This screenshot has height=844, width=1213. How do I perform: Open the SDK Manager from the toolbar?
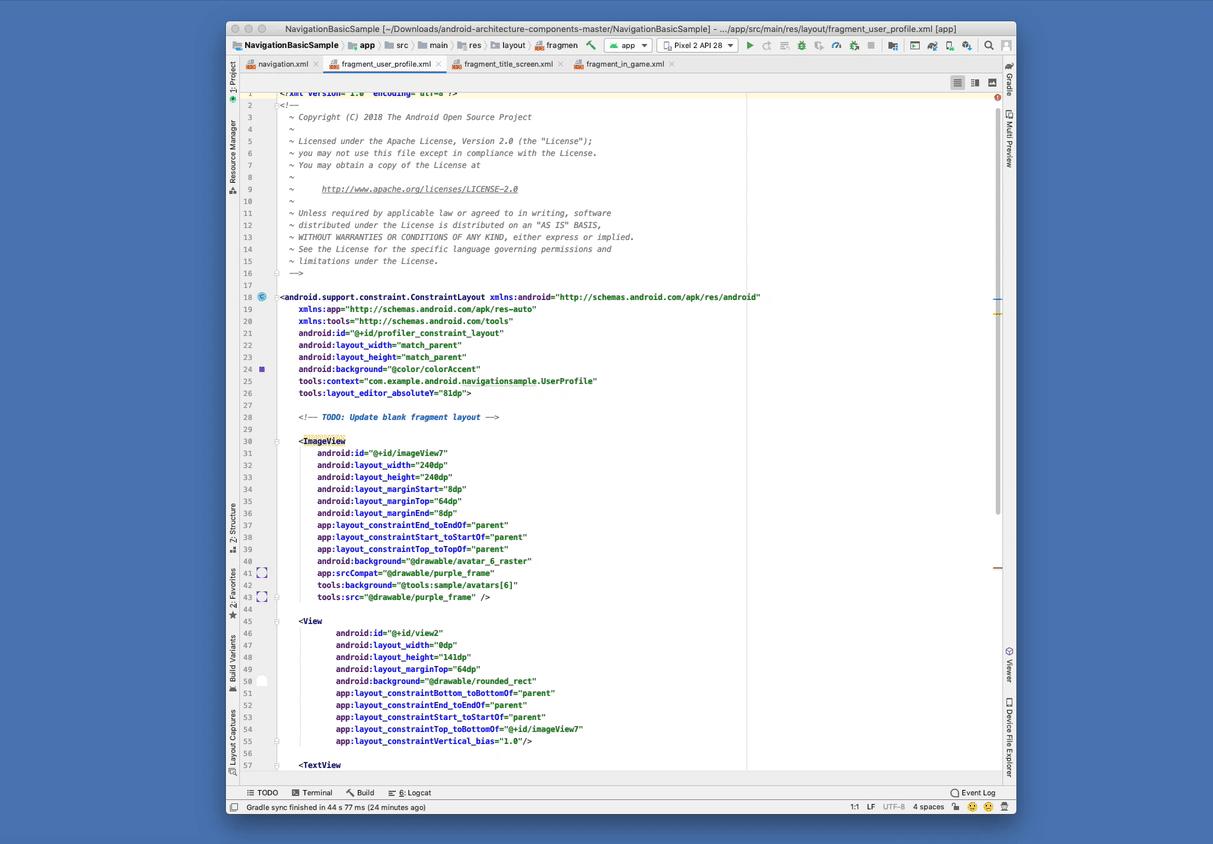tap(966, 45)
